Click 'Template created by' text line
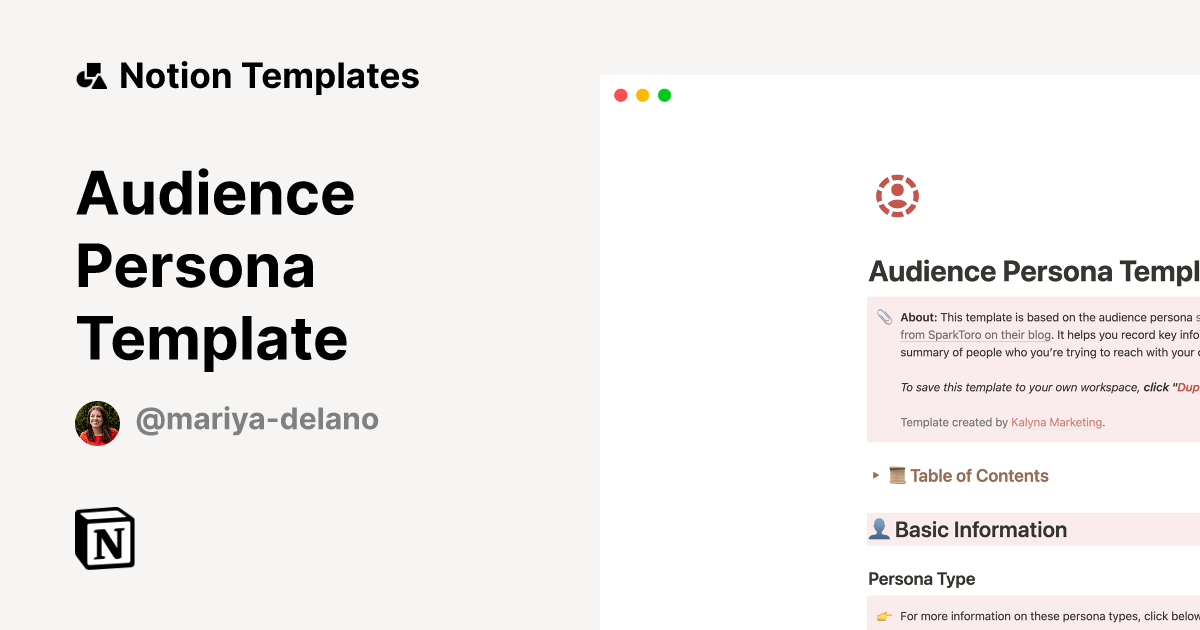 click(954, 422)
